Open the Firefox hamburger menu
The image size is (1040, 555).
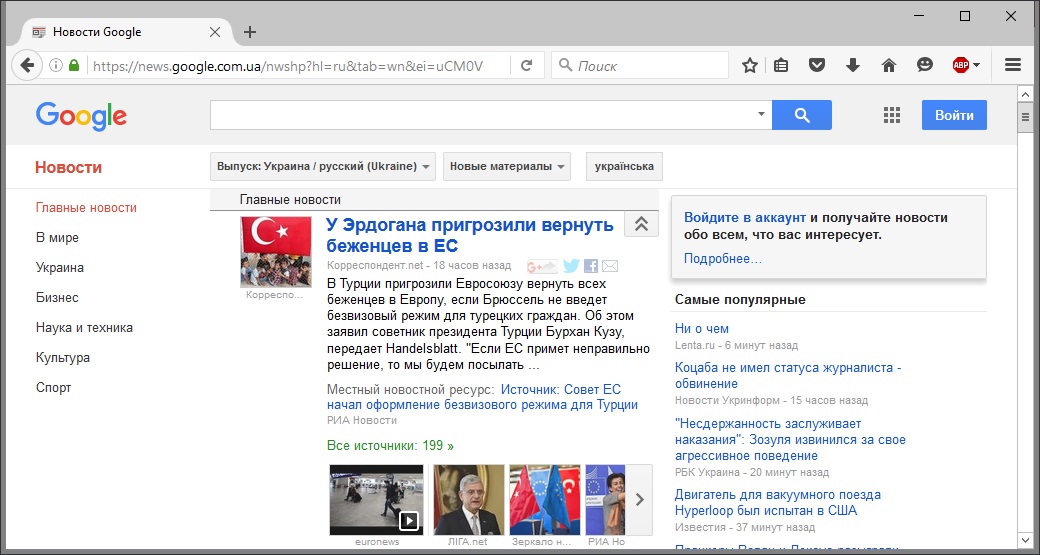1012,66
